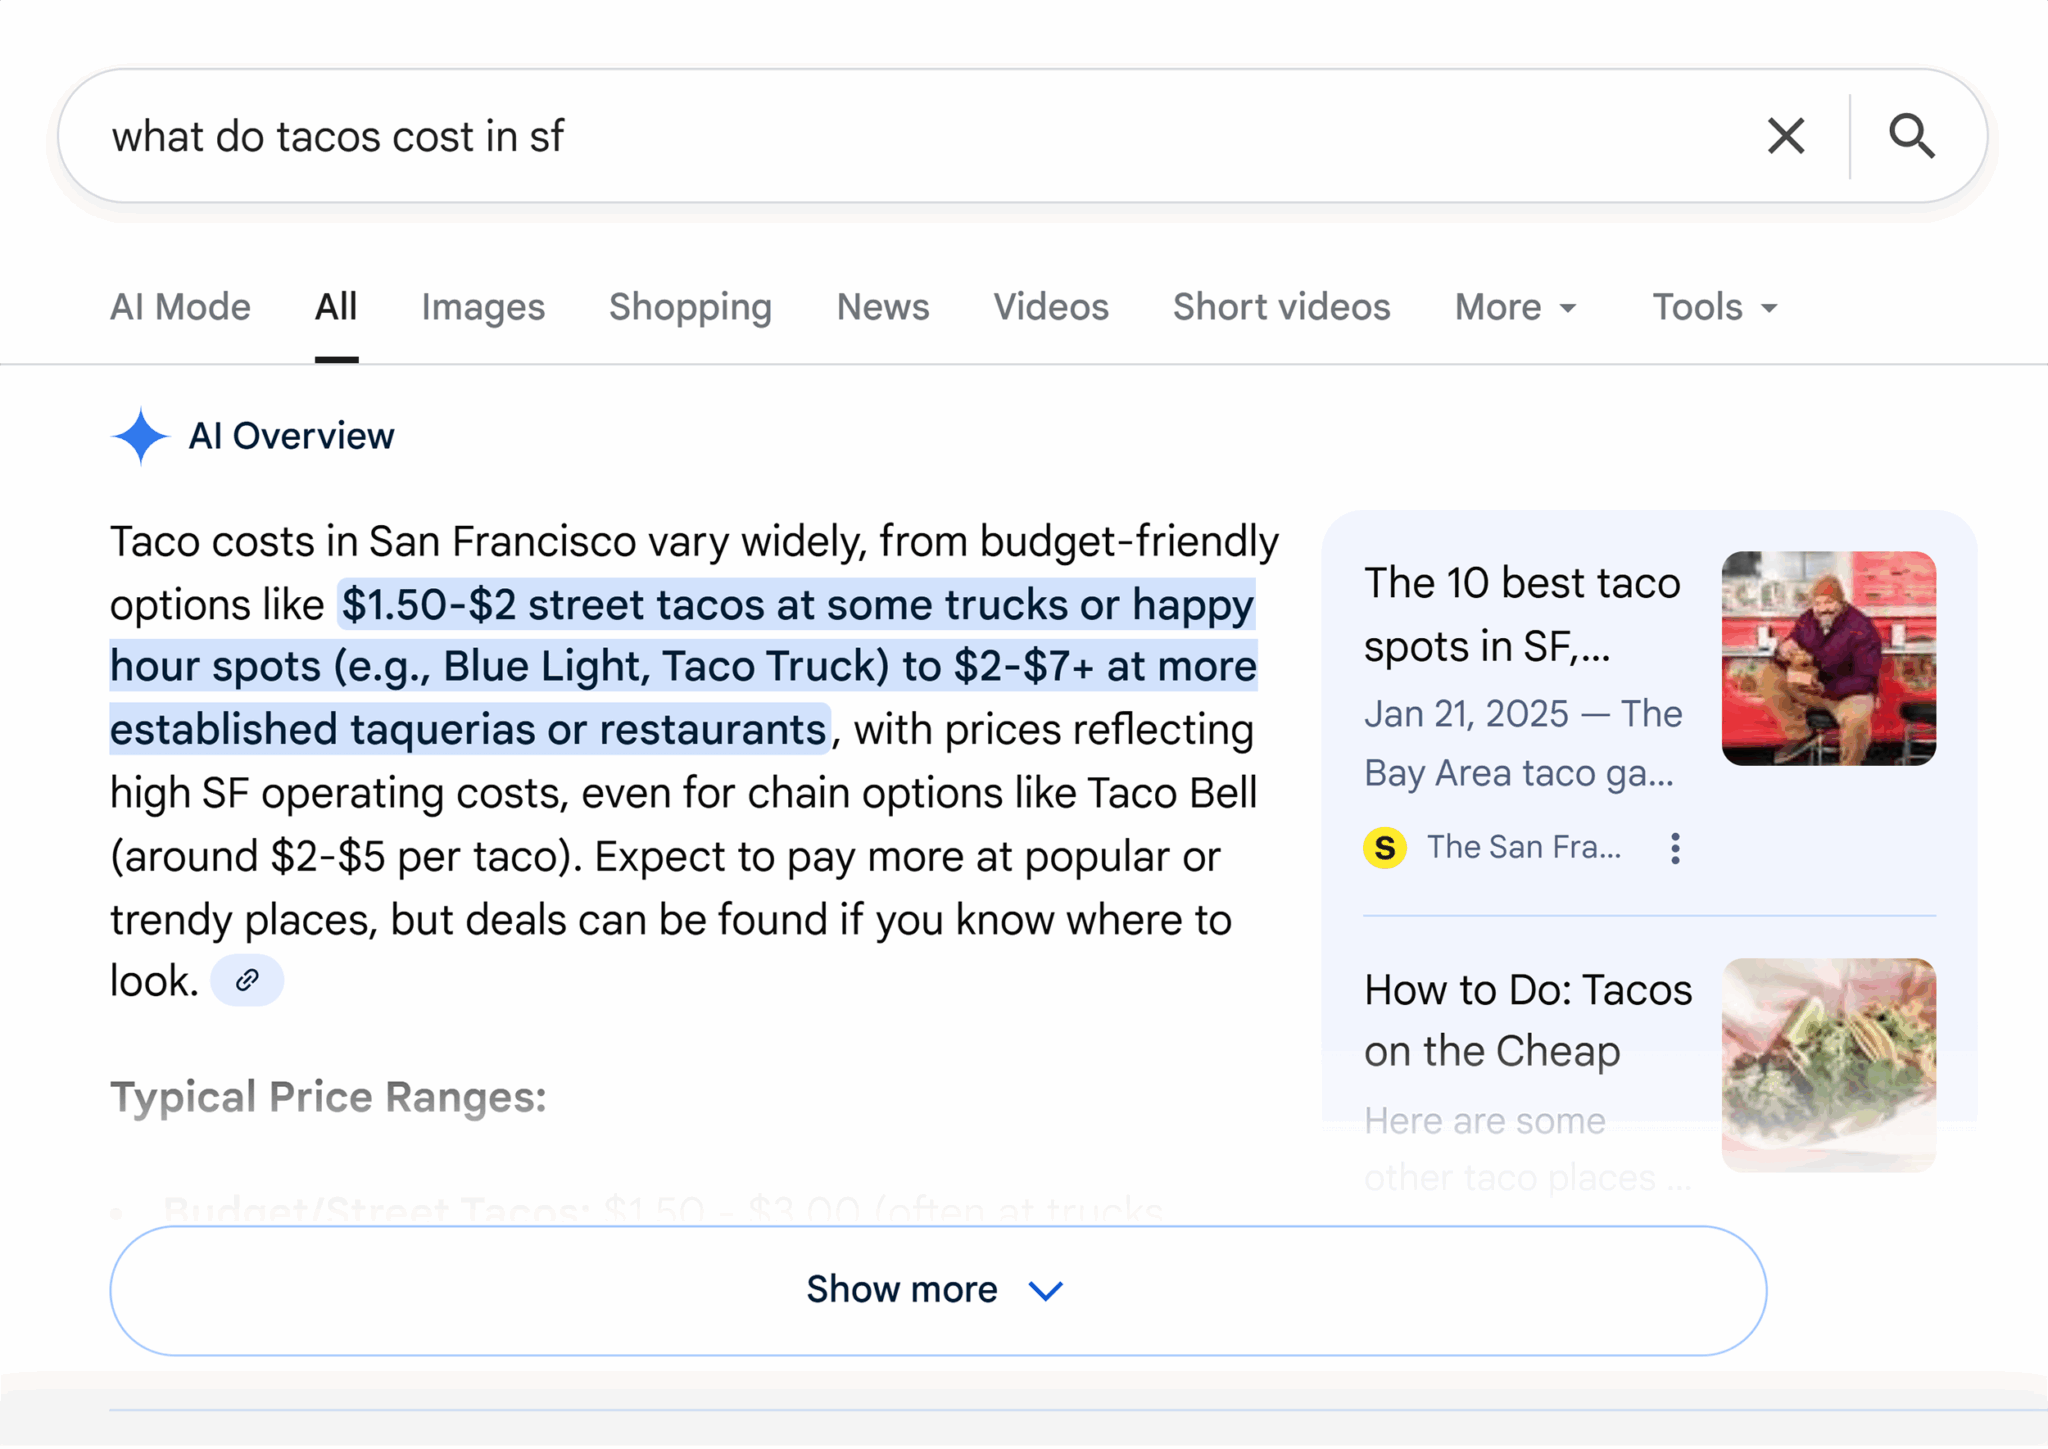Go to the News tab
Screen dimensions: 2048x1449
tap(883, 307)
